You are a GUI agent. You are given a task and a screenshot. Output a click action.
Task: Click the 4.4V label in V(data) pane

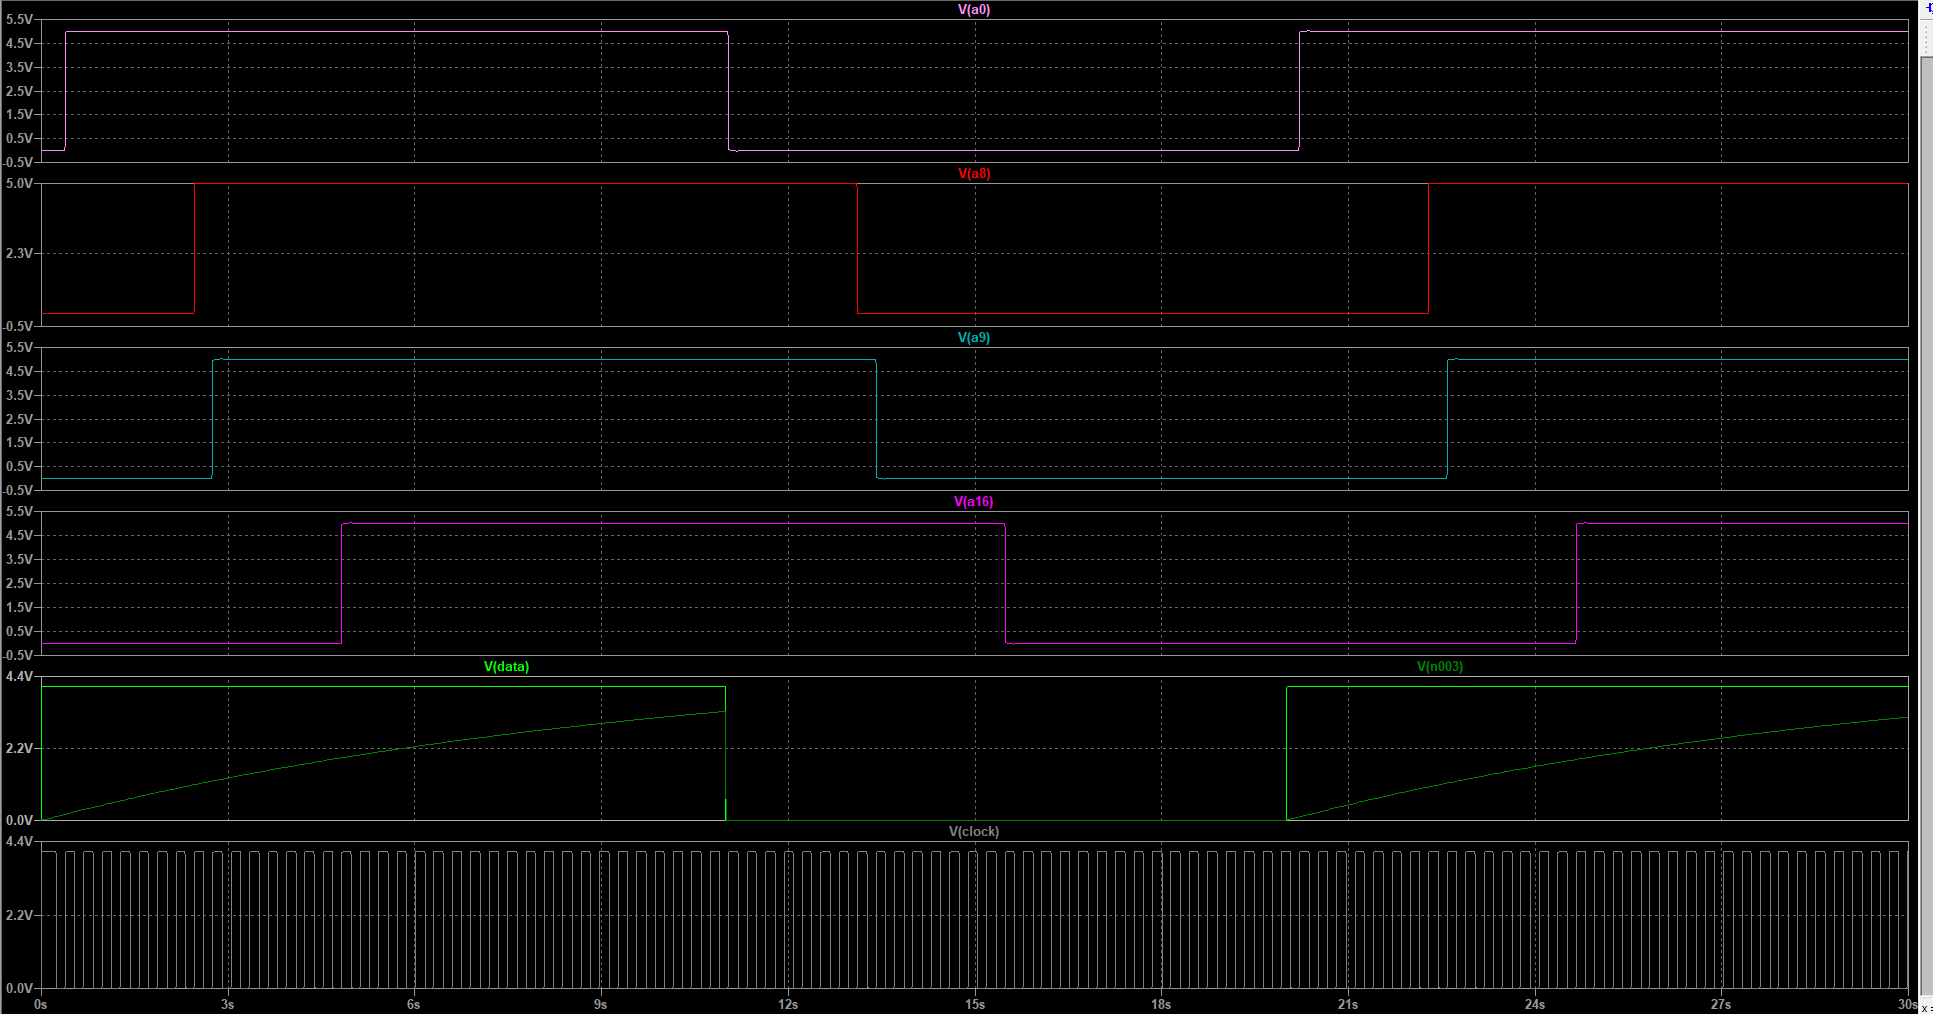19,676
